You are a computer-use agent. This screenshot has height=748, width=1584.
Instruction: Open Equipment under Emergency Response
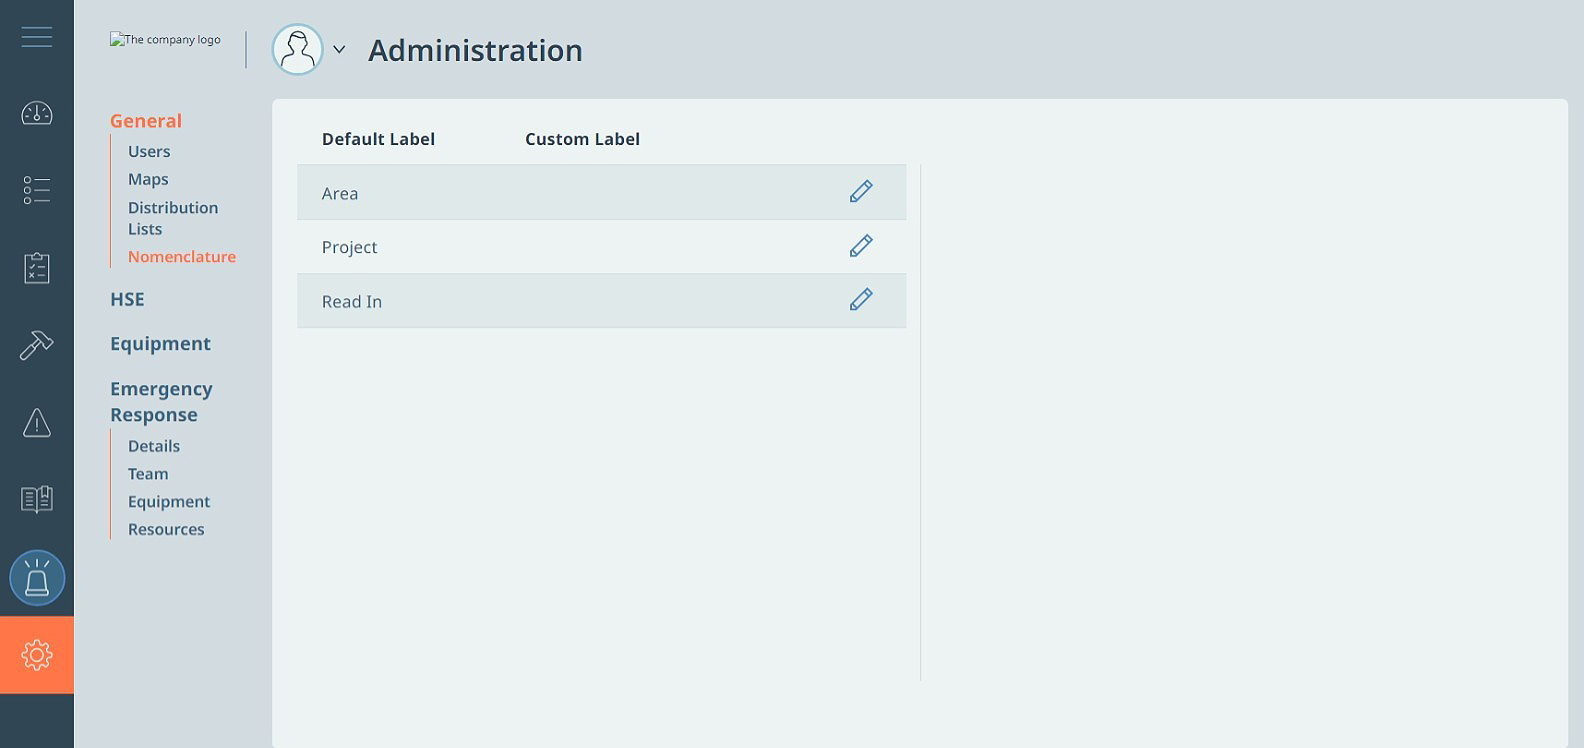point(169,502)
